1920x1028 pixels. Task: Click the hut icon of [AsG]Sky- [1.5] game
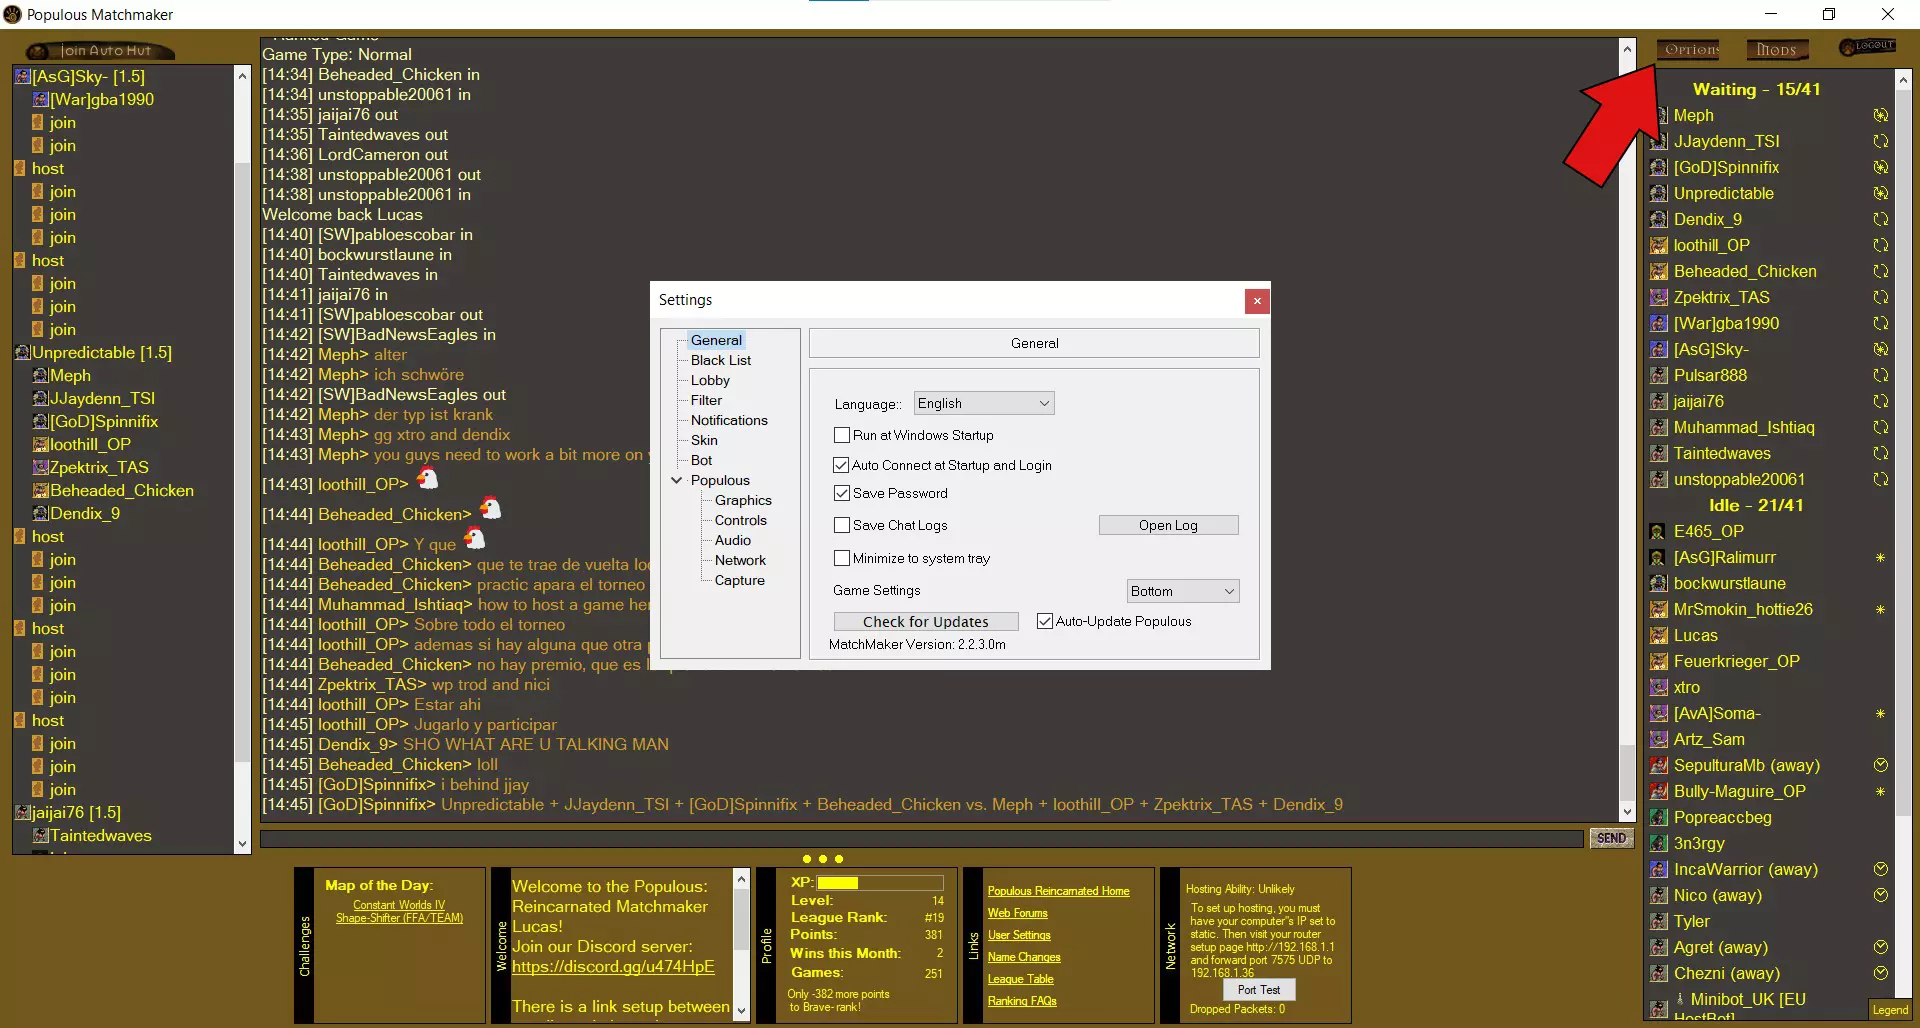(x=23, y=76)
